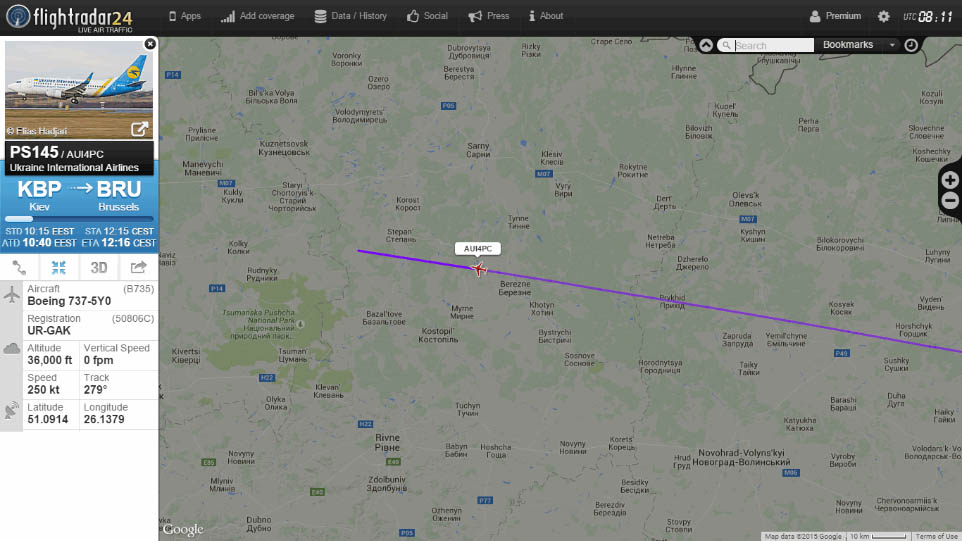Click the Terms of Use link
The height and width of the screenshot is (541, 962).
(x=937, y=536)
